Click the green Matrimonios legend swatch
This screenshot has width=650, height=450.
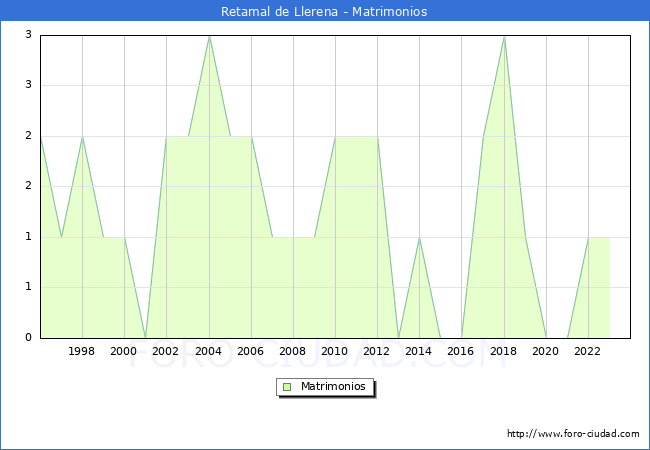pyautogui.click(x=287, y=387)
